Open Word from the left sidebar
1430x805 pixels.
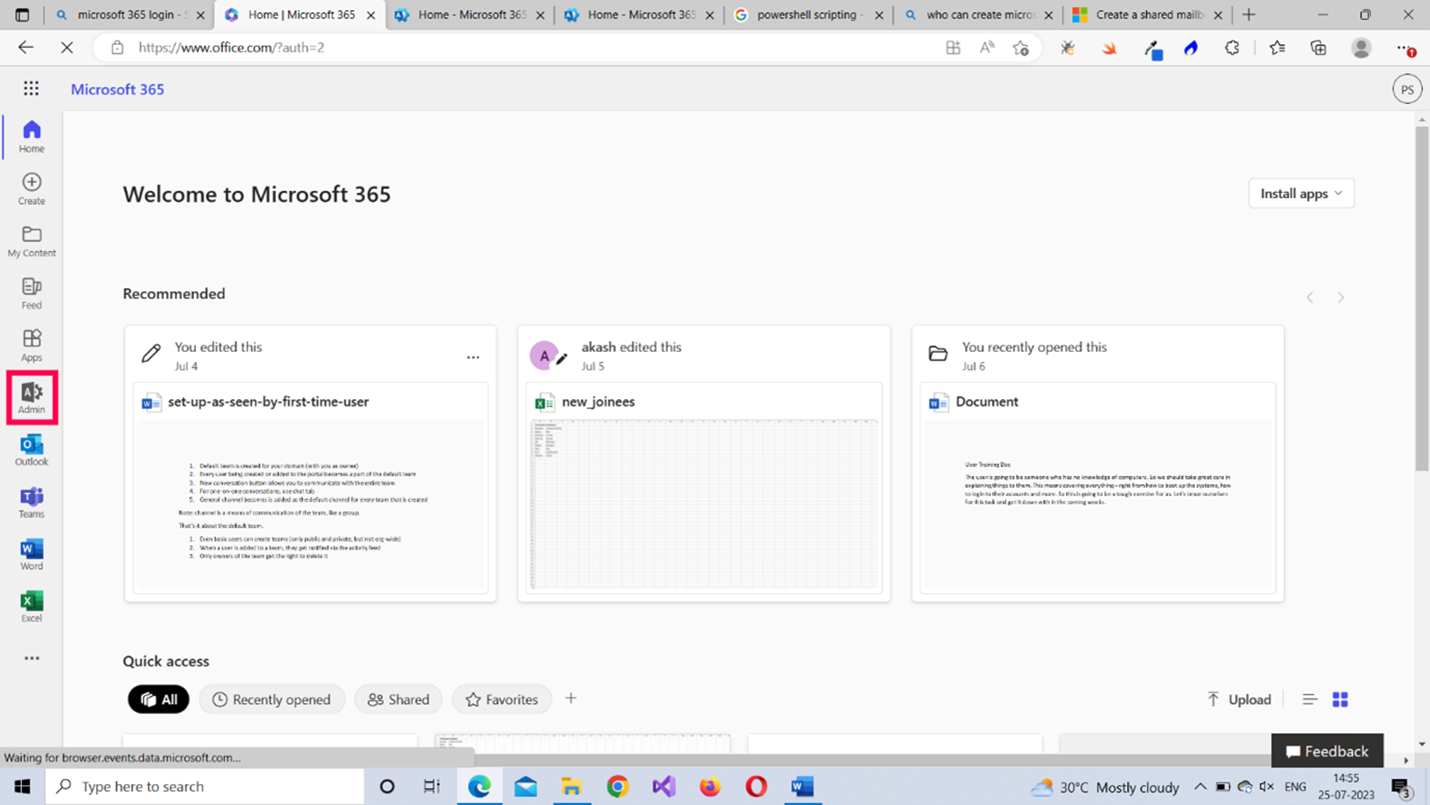[x=31, y=553]
